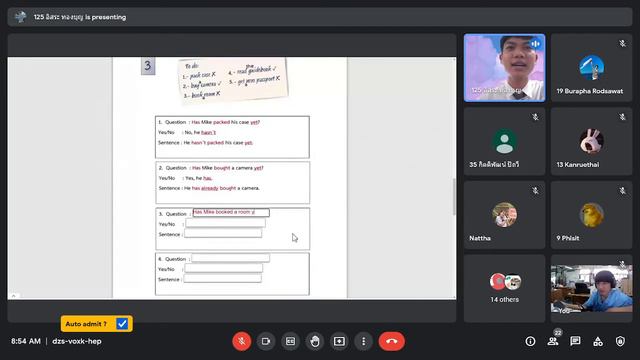Click the question 3 Question input field

231,213
